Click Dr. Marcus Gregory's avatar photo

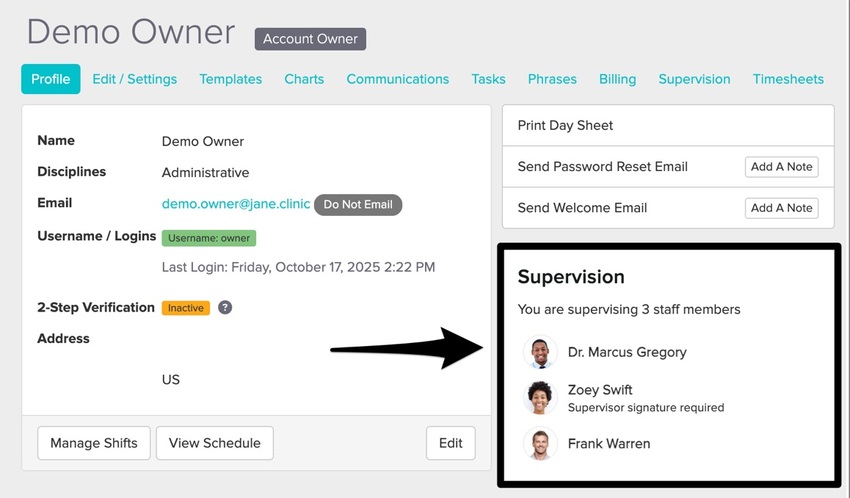[540, 352]
